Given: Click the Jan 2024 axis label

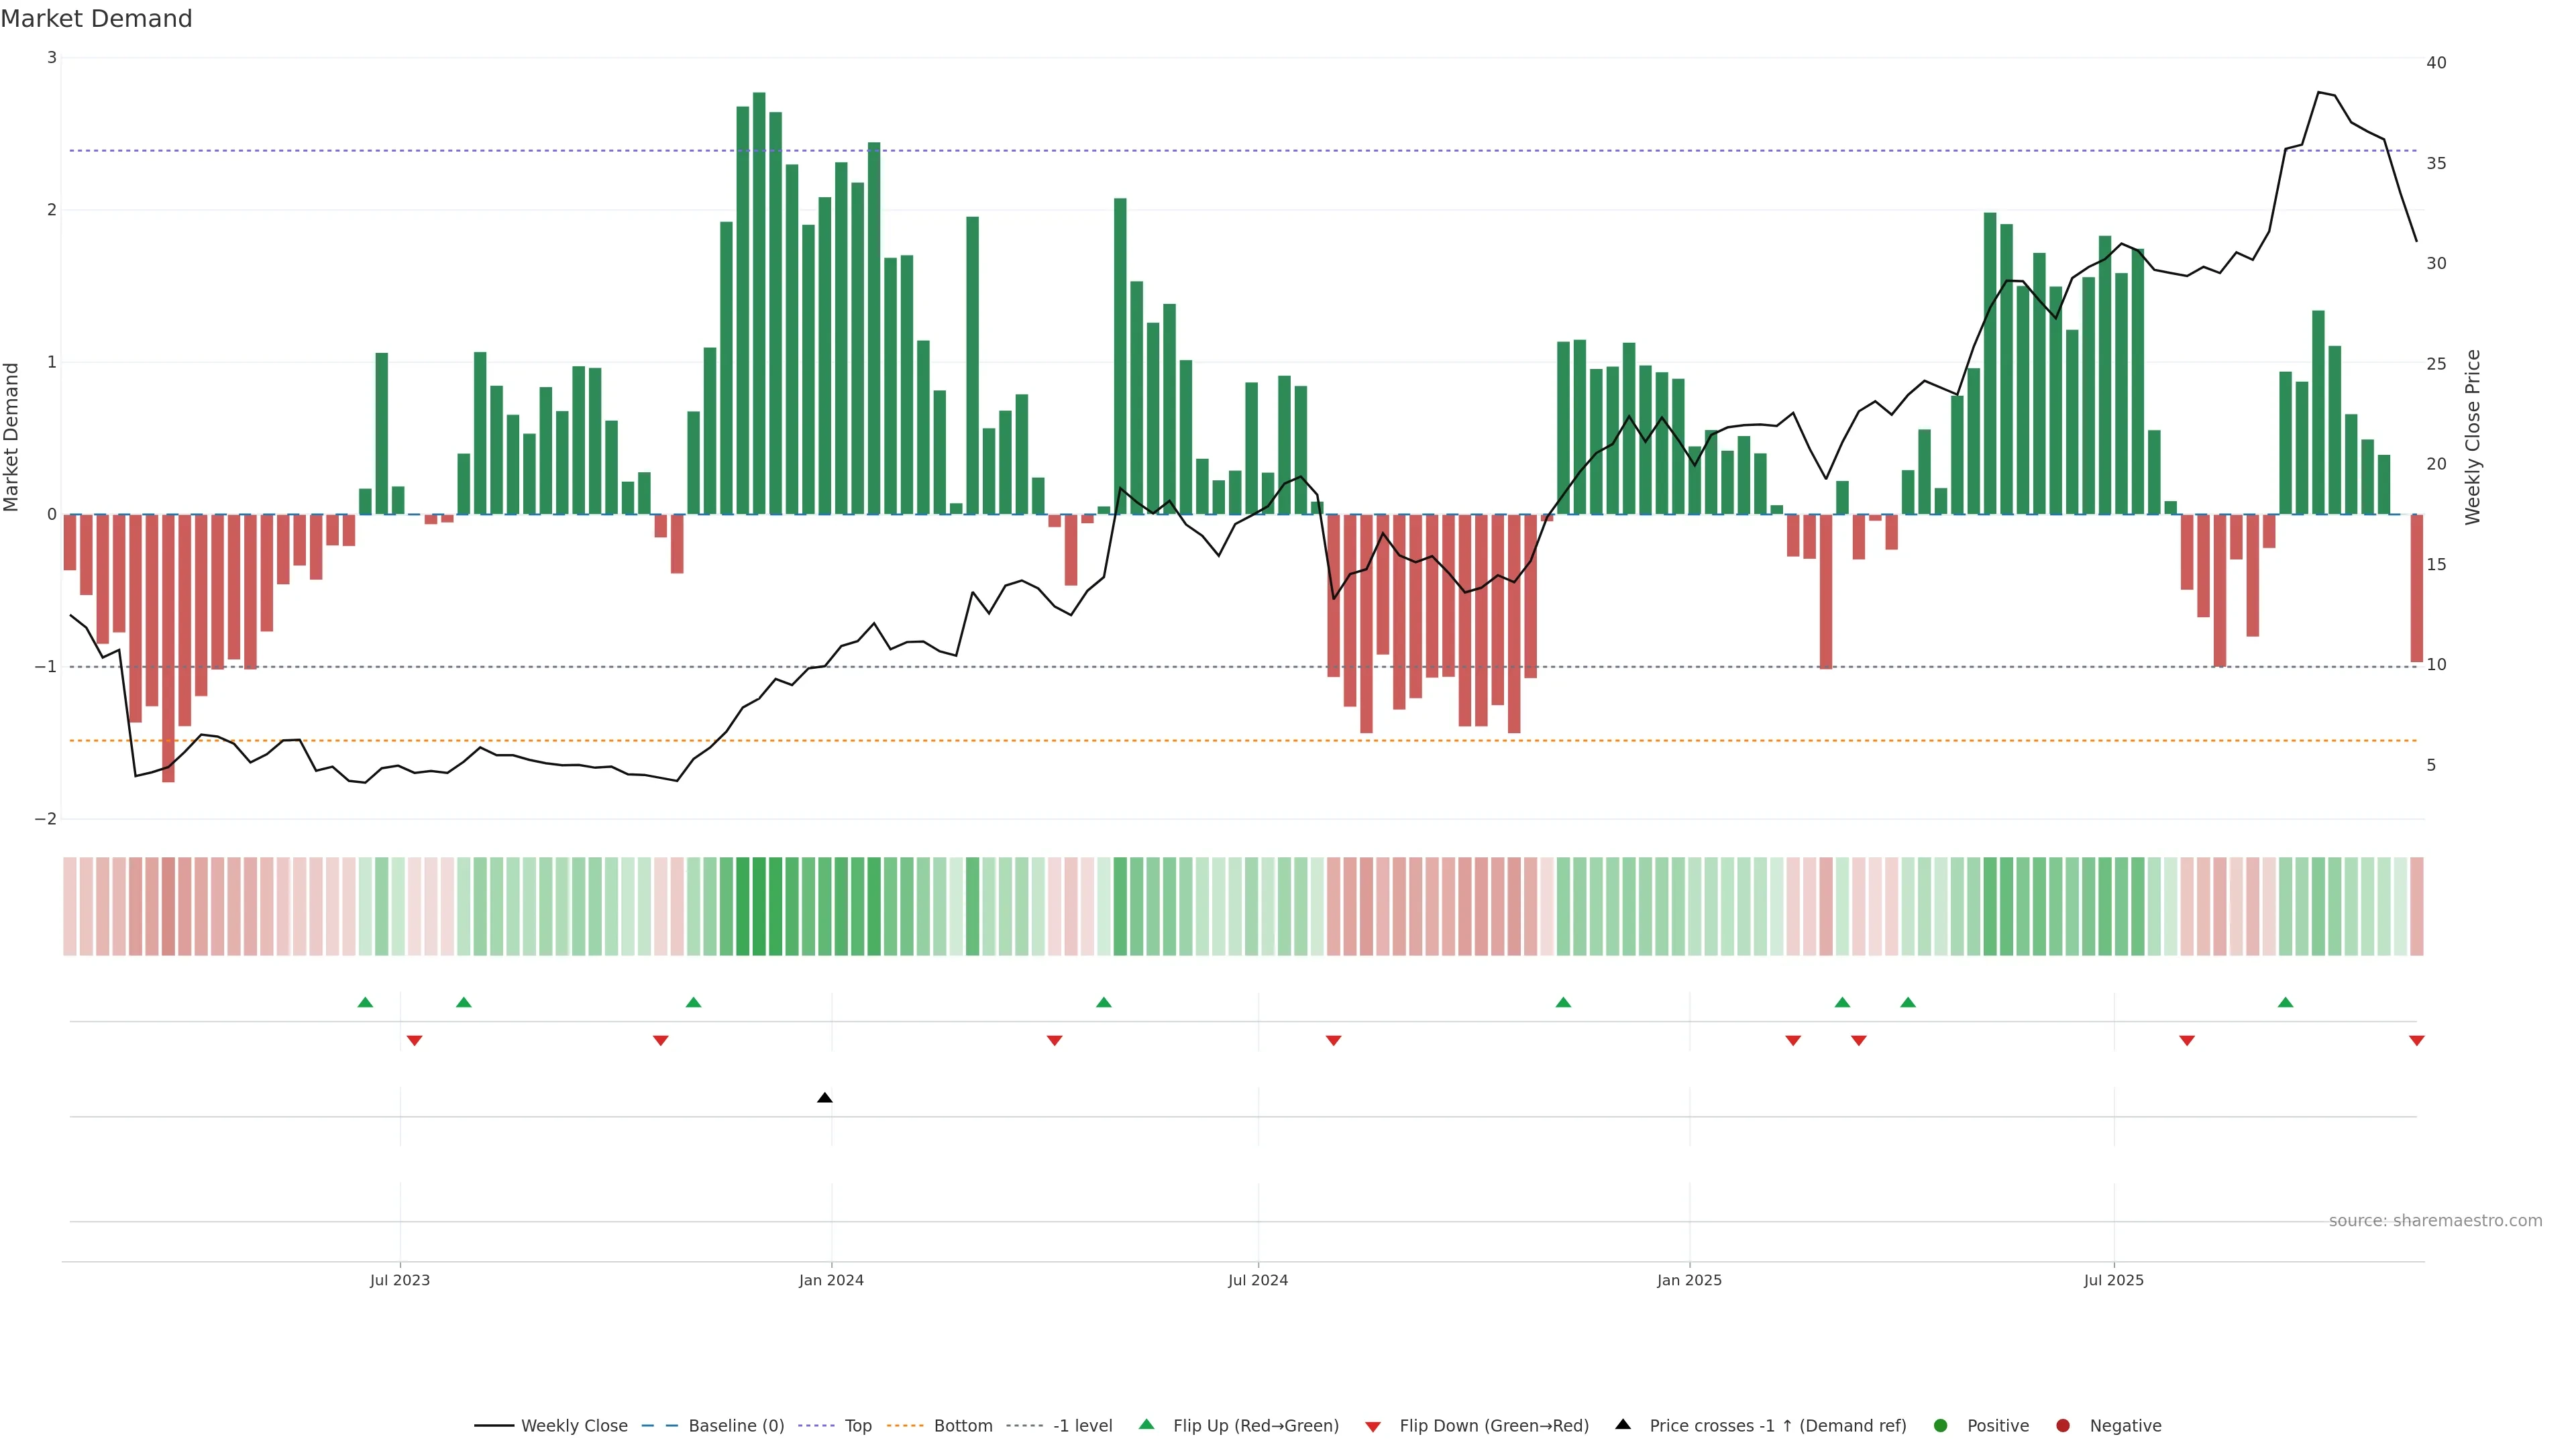Looking at the screenshot, I should click(831, 1280).
